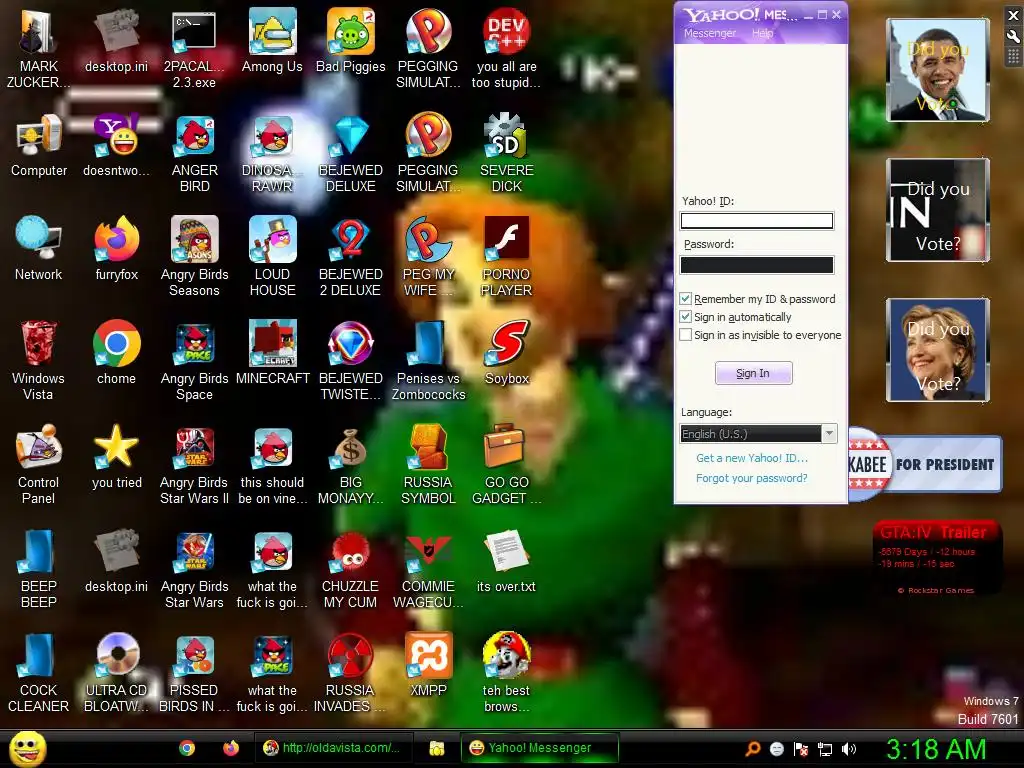The height and width of the screenshot is (768, 1024).
Task: Click the Hillary 'Did you Vote?' gadget
Action: (938, 350)
